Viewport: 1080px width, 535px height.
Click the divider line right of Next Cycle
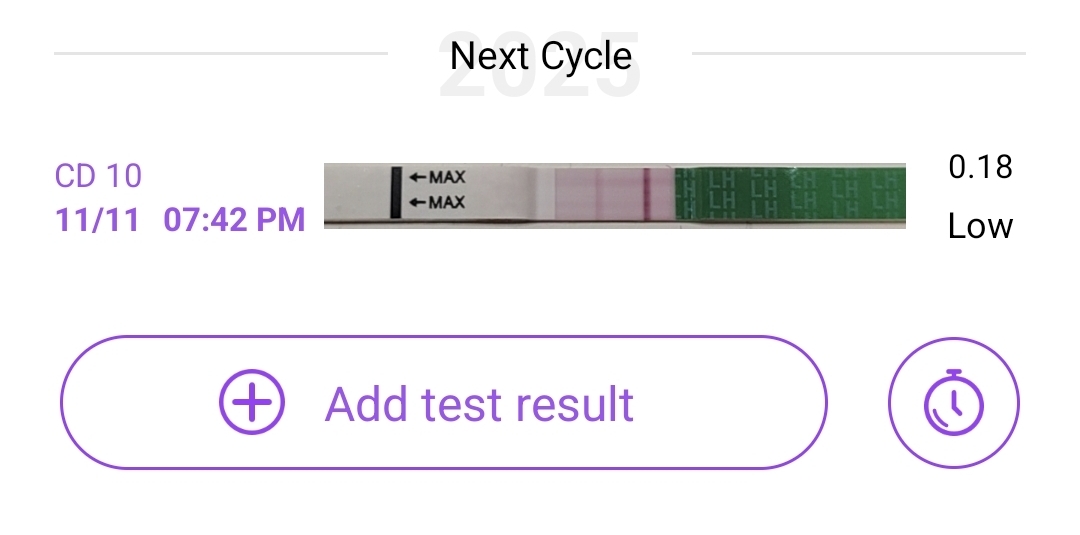tap(858, 53)
